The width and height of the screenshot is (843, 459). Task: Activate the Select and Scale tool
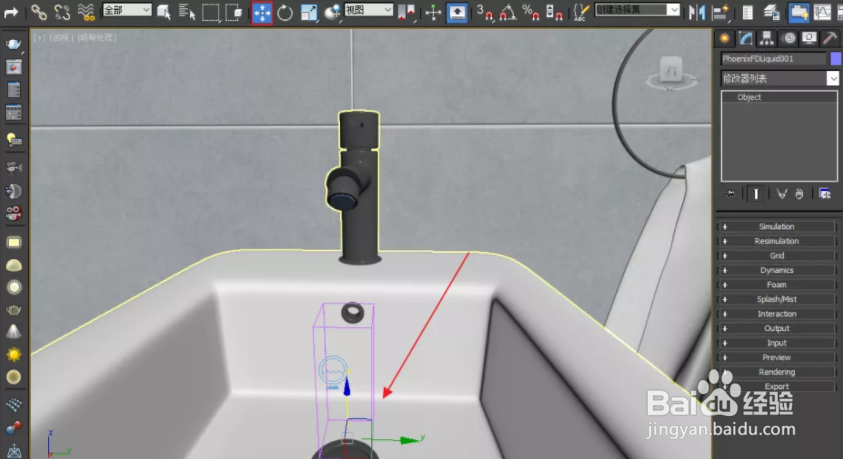pyautogui.click(x=309, y=12)
